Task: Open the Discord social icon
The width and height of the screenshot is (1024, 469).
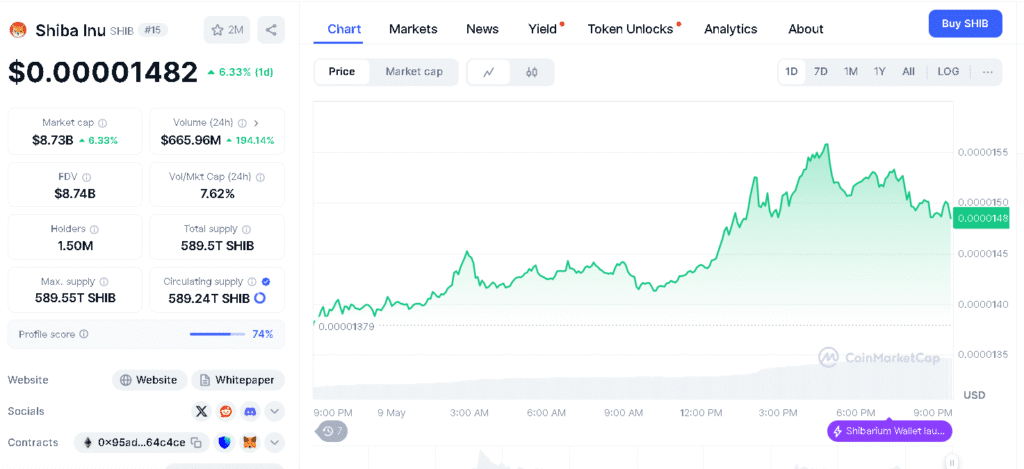Action: pyautogui.click(x=250, y=412)
